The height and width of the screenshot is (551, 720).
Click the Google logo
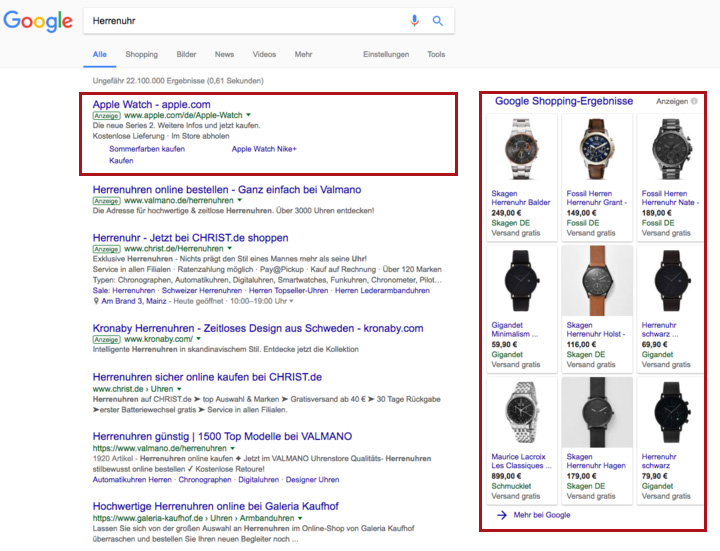(x=38, y=21)
